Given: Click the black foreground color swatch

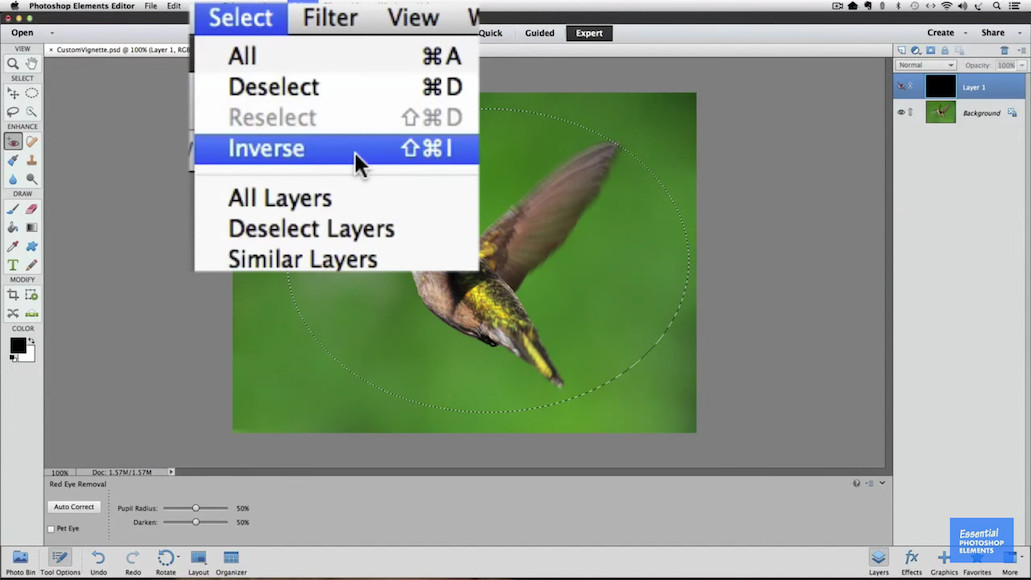Looking at the screenshot, I should (x=18, y=345).
